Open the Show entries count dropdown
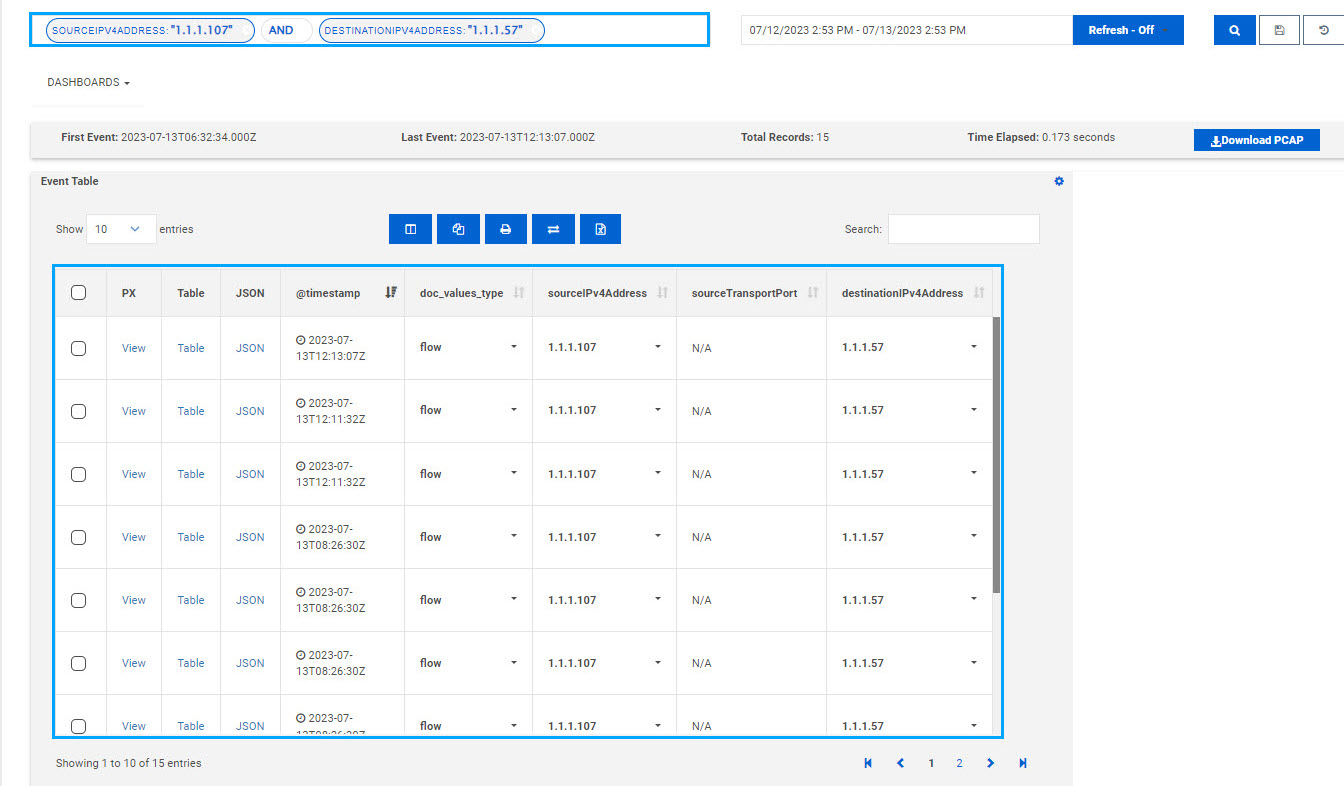The width and height of the screenshot is (1344, 786). click(121, 229)
